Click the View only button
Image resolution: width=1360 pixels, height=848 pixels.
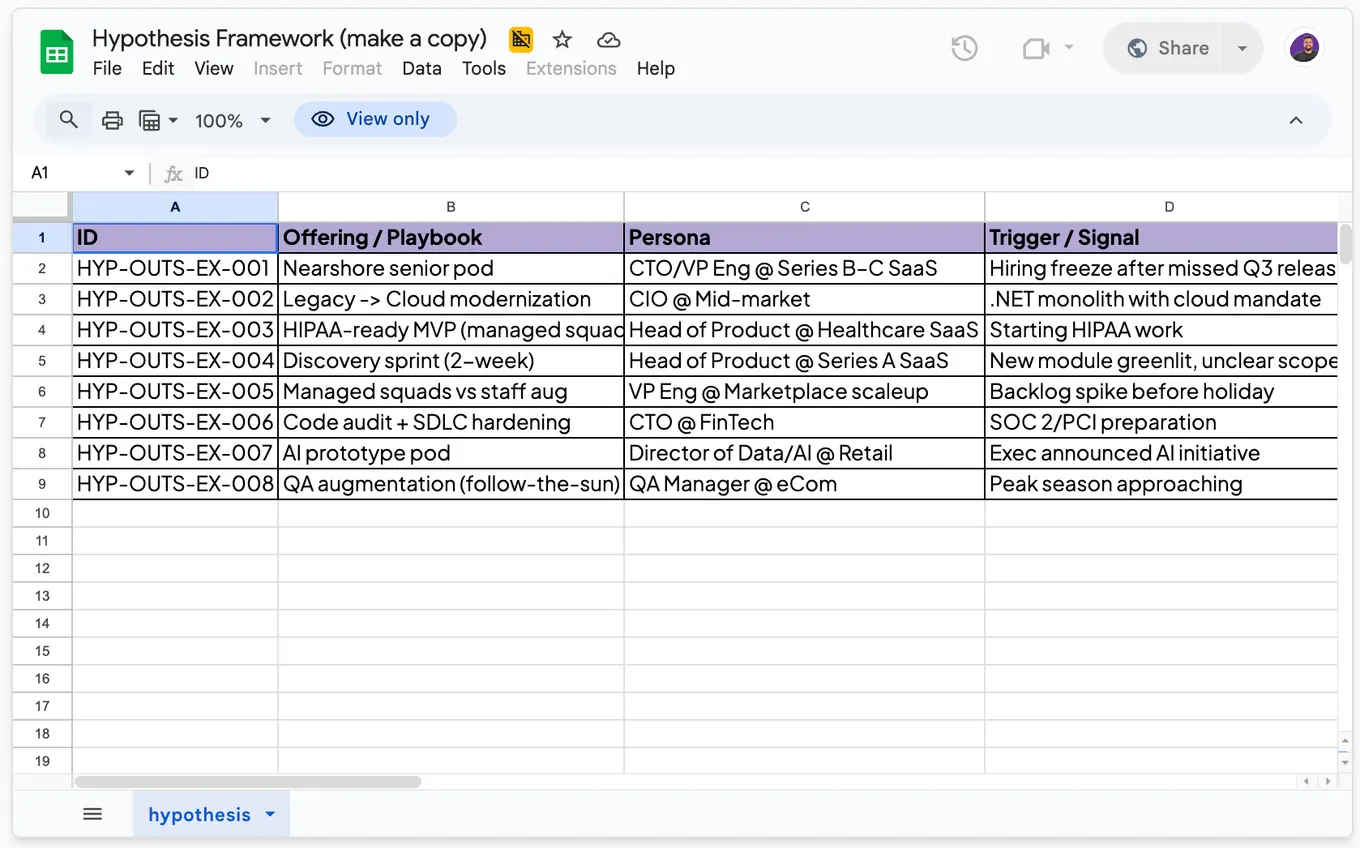[x=375, y=119]
